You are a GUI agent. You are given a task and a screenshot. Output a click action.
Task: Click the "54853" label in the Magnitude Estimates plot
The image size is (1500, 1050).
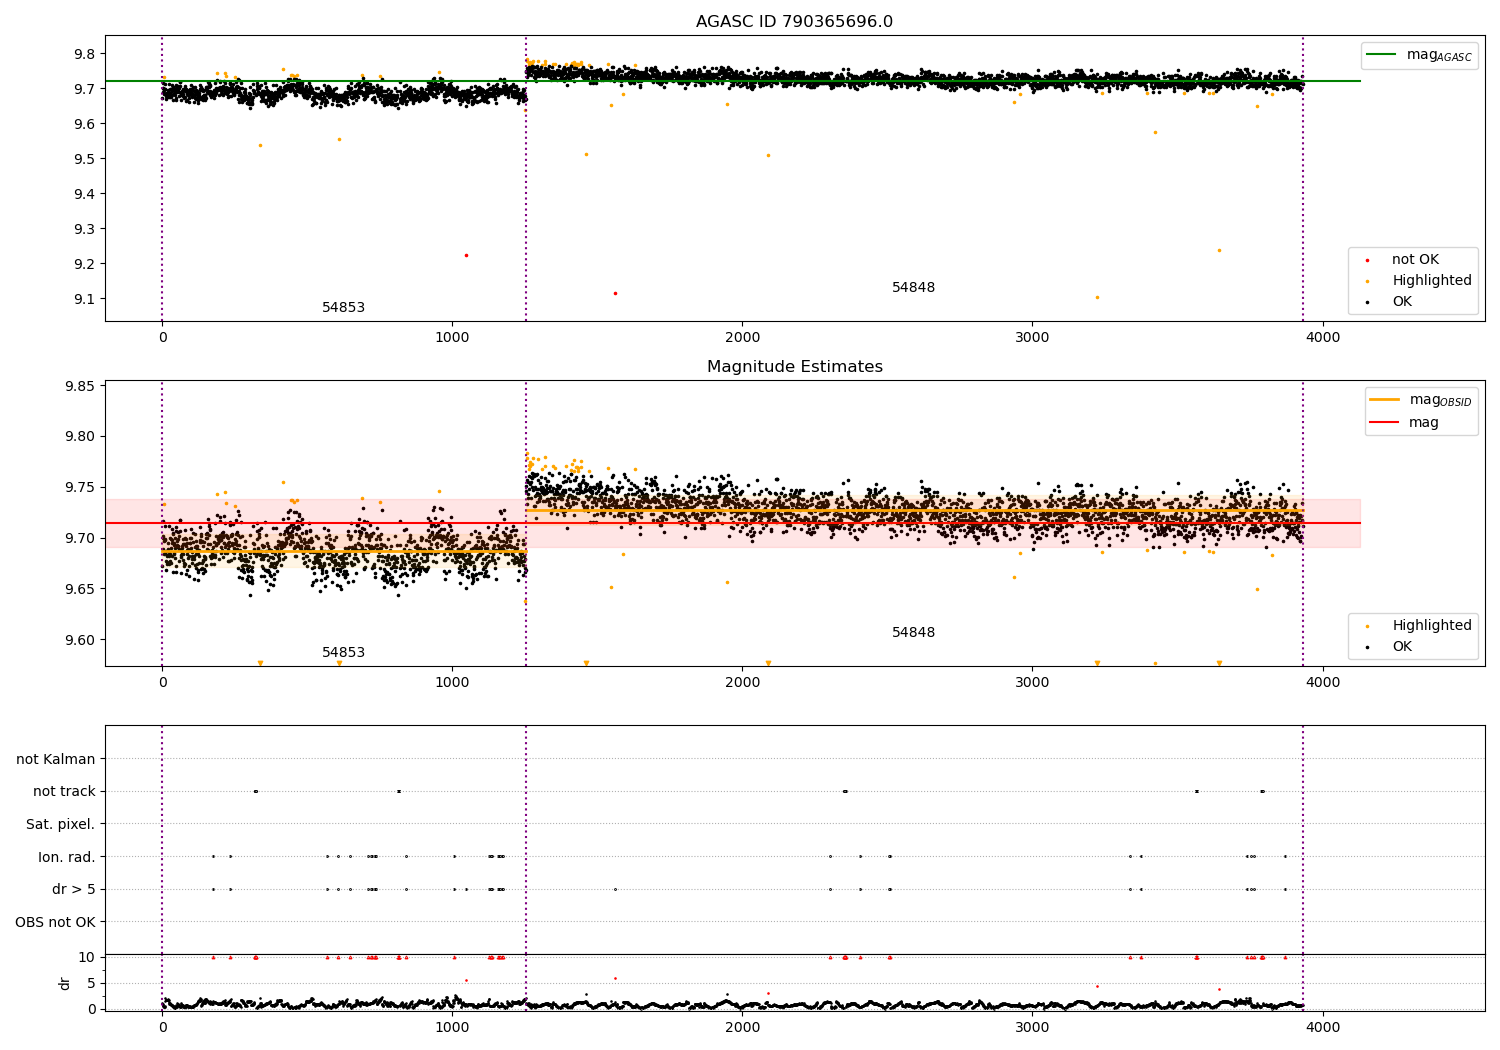pos(343,653)
